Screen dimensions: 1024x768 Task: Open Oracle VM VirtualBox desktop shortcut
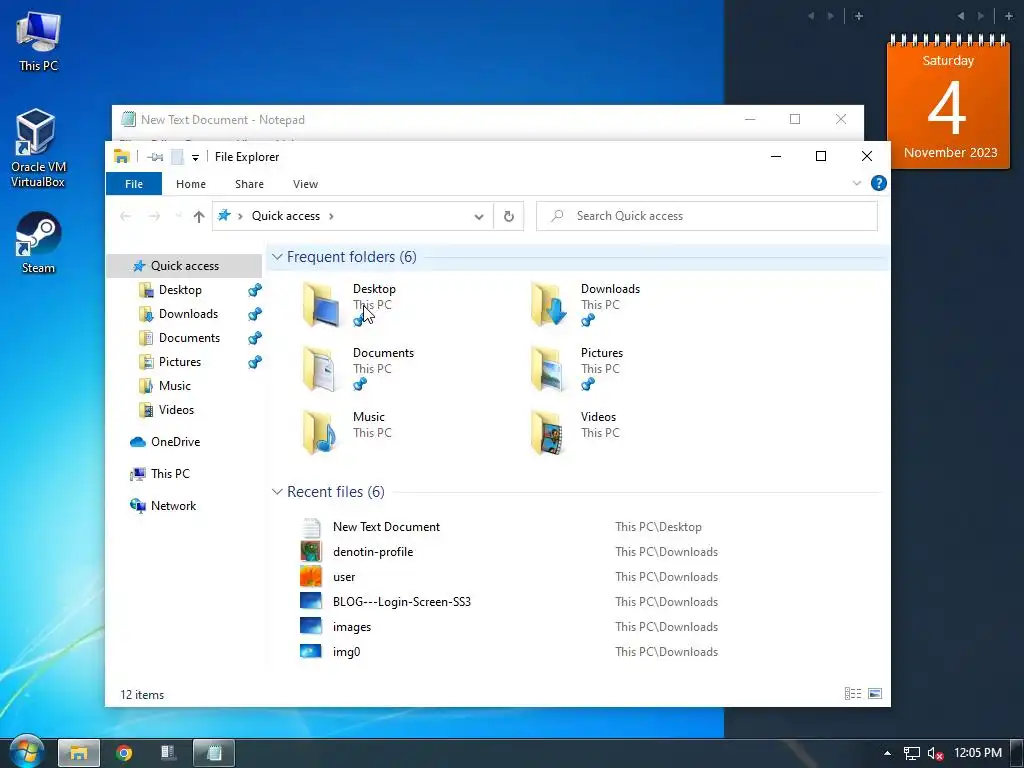pos(37,148)
